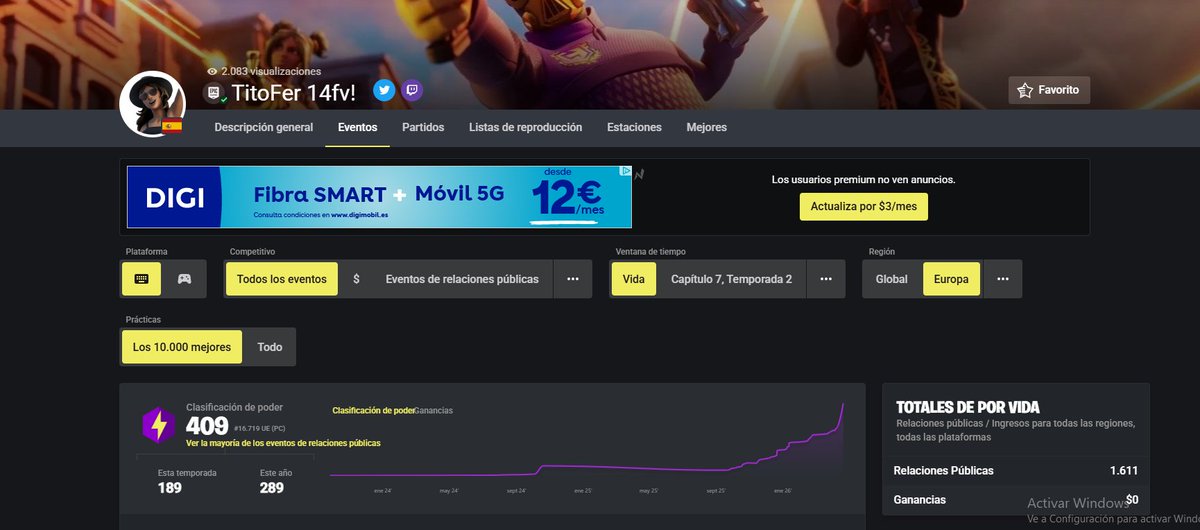Show Clasificación de poder chart series

pyautogui.click(x=373, y=410)
